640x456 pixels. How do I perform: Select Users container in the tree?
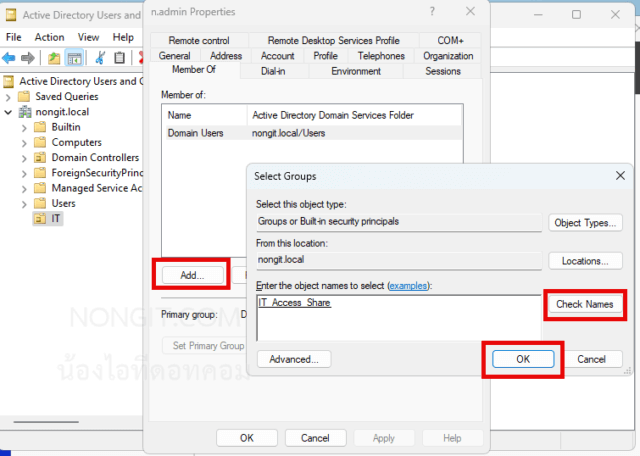pos(63,203)
